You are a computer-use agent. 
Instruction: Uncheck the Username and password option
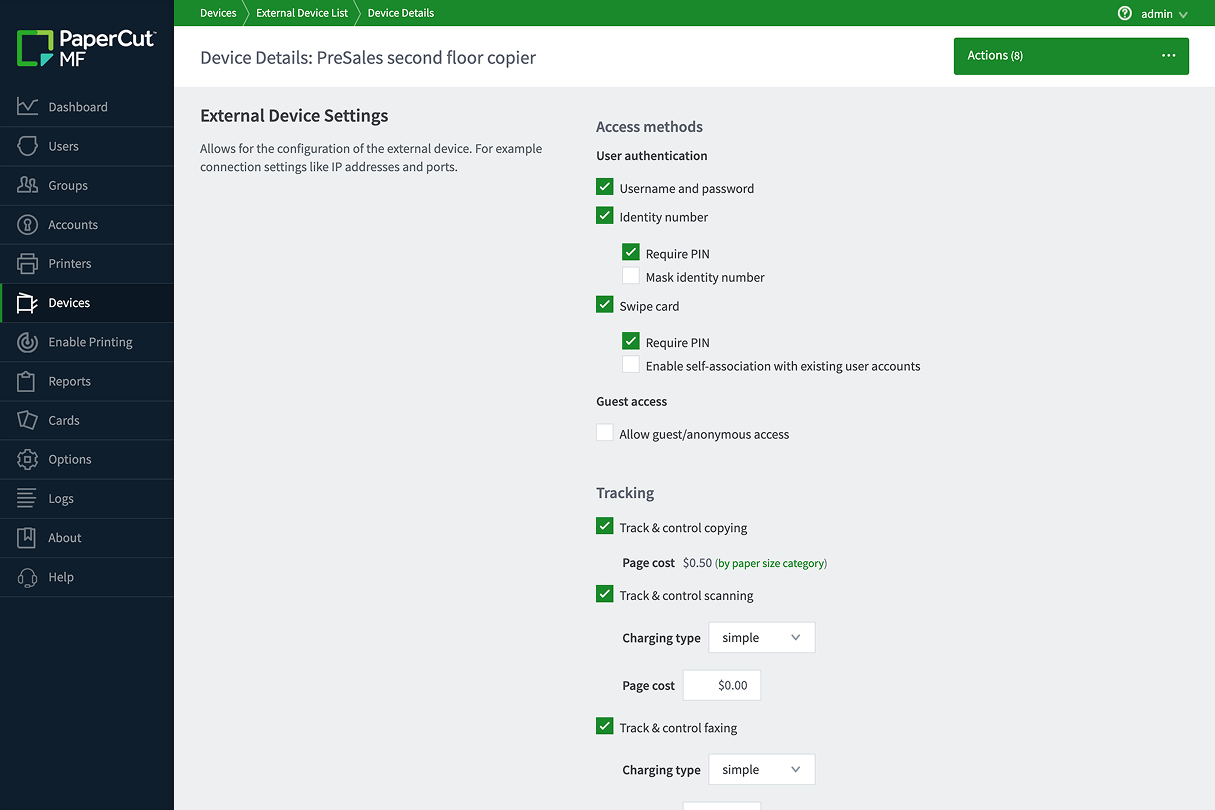pyautogui.click(x=604, y=186)
